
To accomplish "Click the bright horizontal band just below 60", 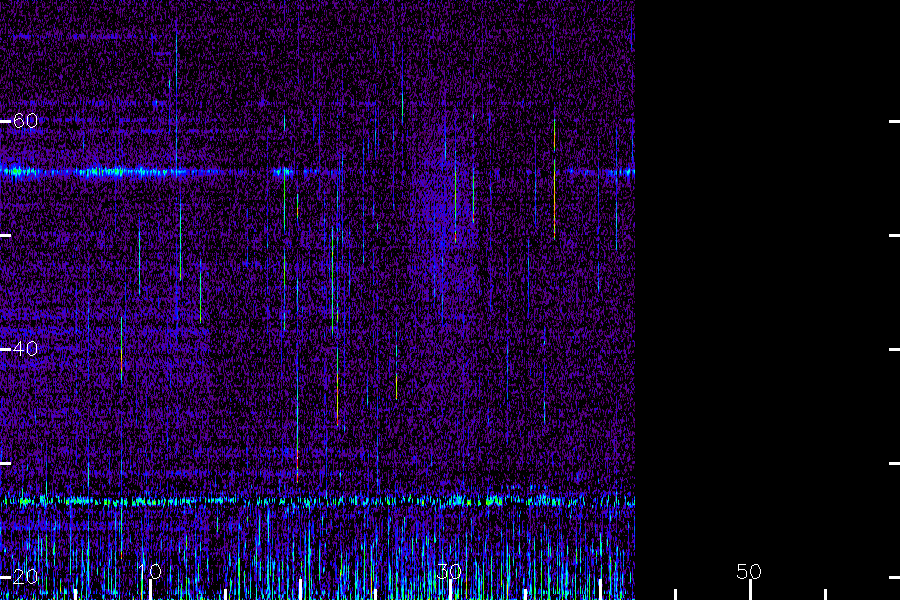I will pyautogui.click(x=317, y=172).
